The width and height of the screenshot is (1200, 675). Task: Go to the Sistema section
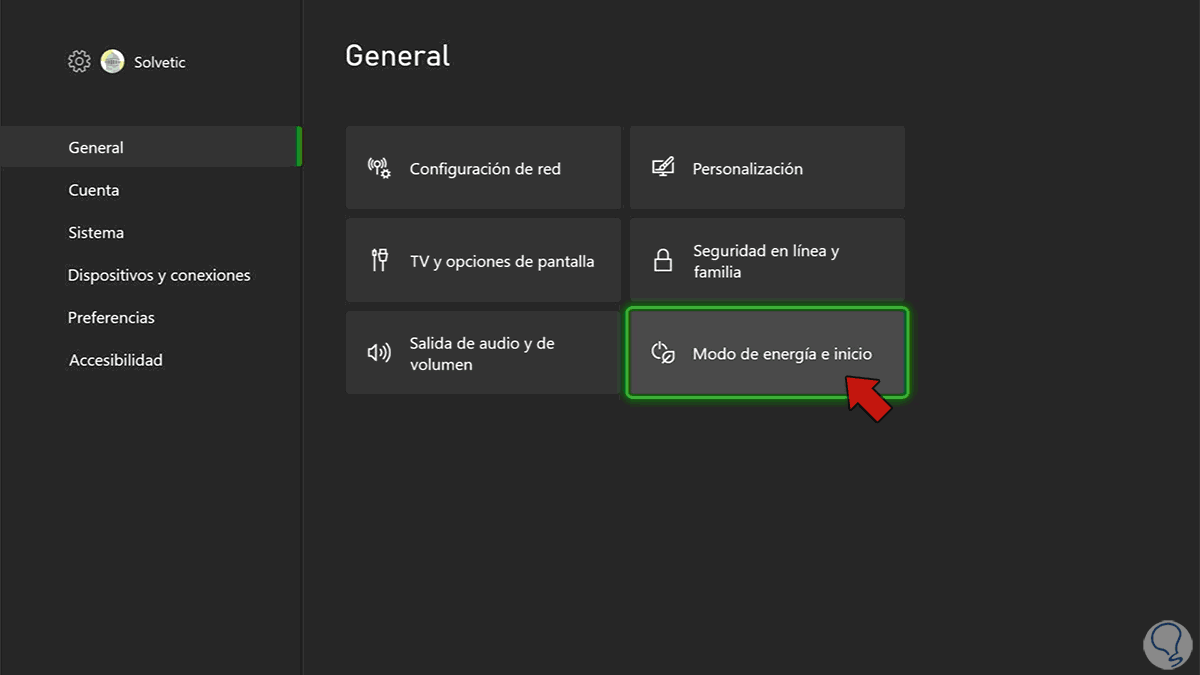(x=96, y=232)
